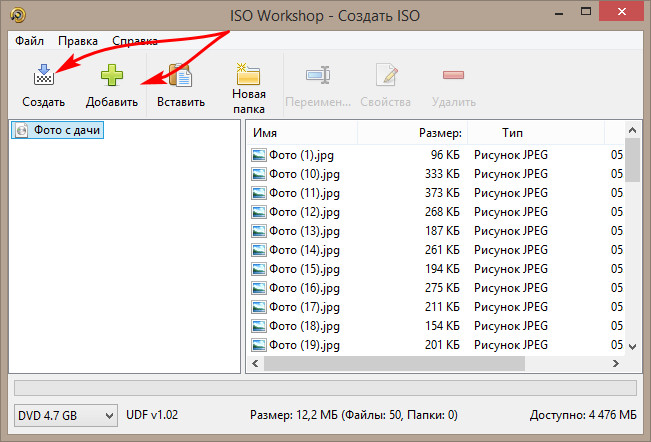Select the file name Фото (13).jpg

coord(304,231)
